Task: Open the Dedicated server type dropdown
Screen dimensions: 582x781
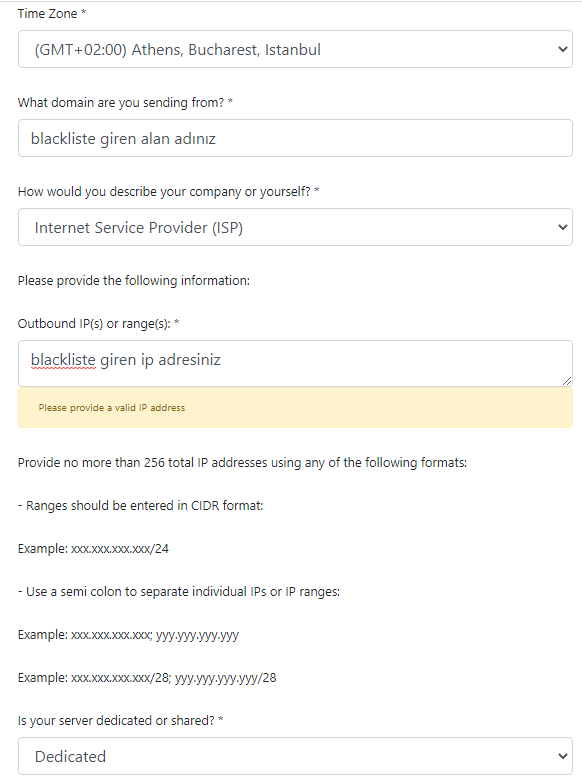Action: (x=295, y=756)
